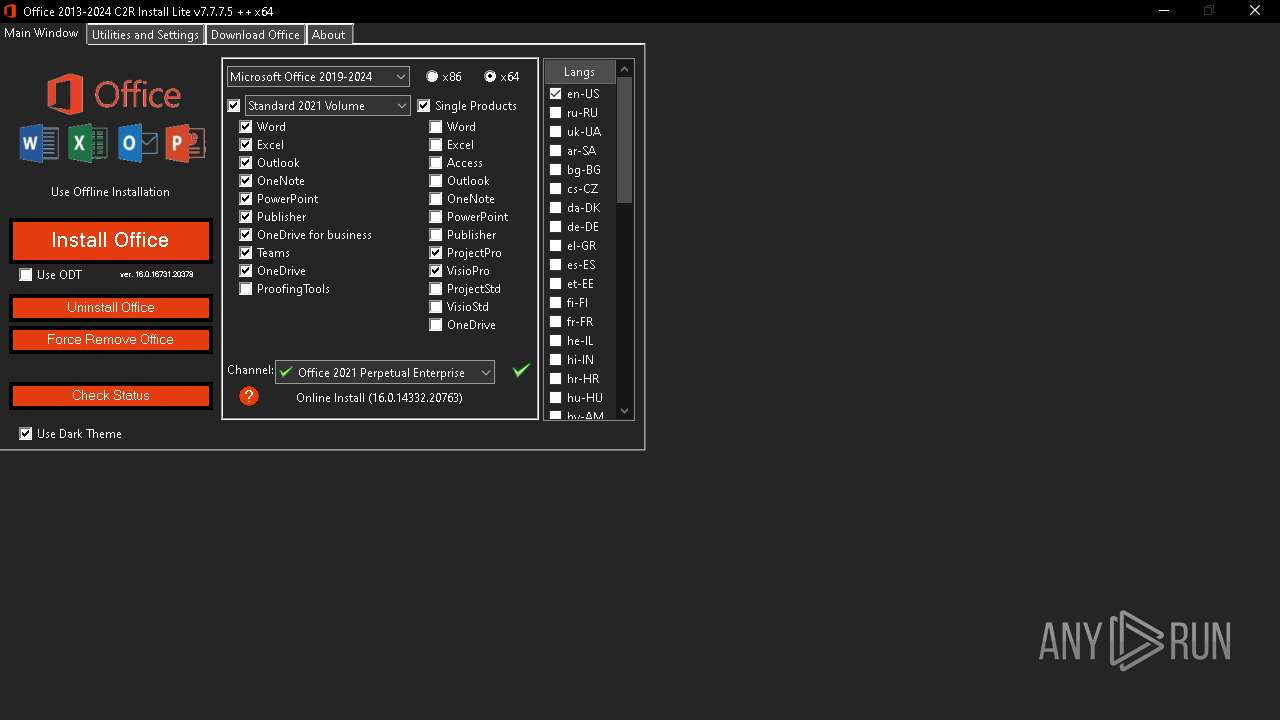Click the Use Offline Installation text
The image size is (1280, 720).
pyautogui.click(x=110, y=192)
